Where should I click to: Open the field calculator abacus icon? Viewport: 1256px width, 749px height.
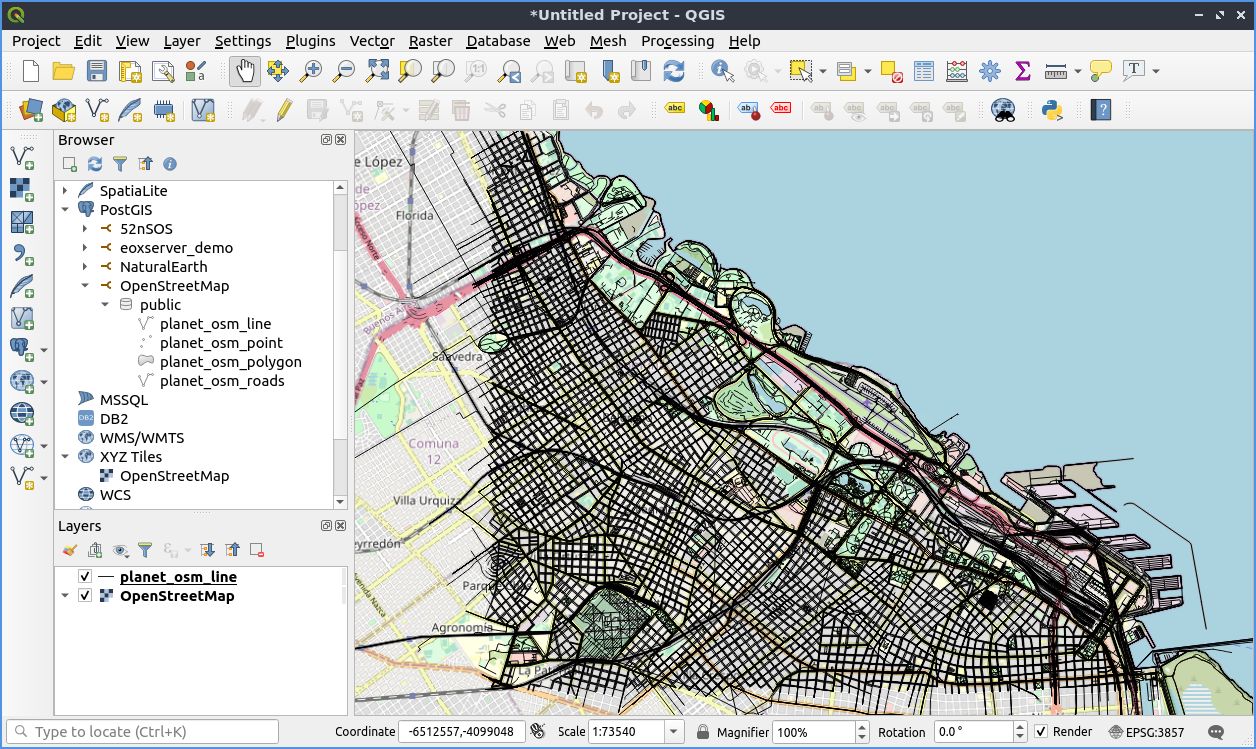(x=957, y=71)
